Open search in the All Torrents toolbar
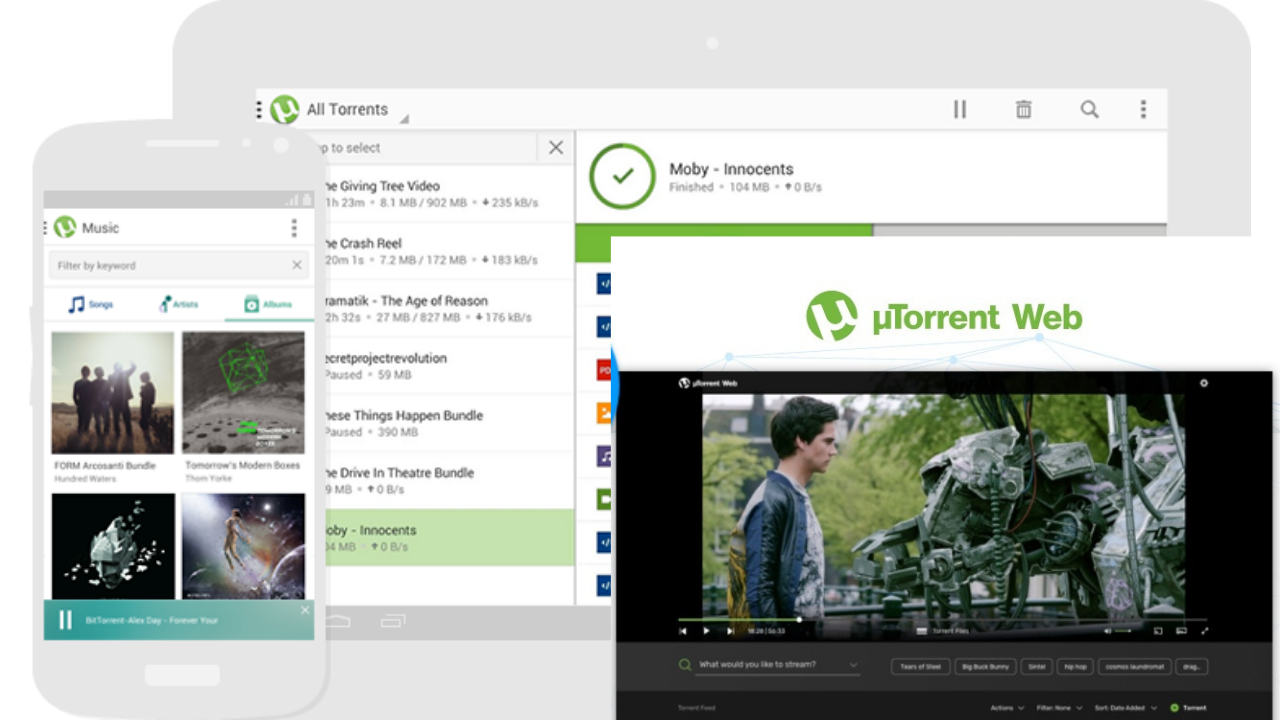Screen dimensions: 1280x720 pyautogui.click(x=1090, y=110)
